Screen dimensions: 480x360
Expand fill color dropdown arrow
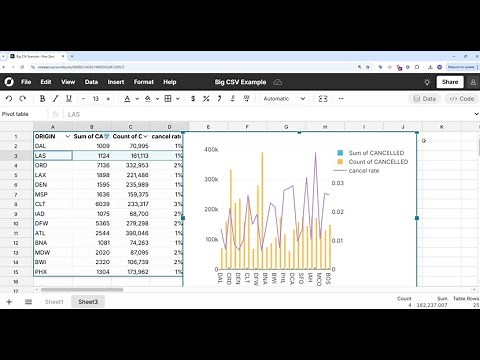(157, 99)
